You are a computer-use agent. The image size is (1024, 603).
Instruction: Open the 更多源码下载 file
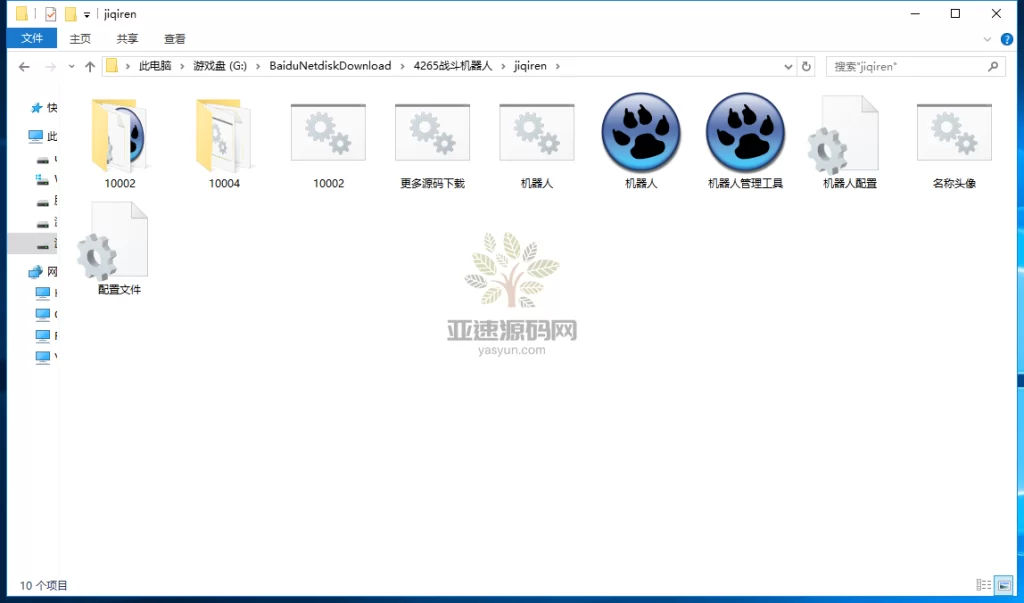(432, 135)
